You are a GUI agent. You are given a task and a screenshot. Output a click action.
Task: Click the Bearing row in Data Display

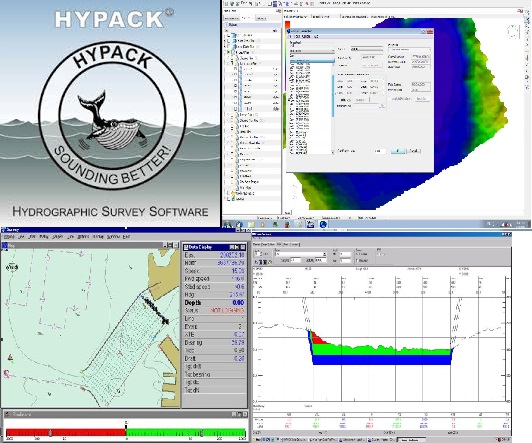pos(214,342)
